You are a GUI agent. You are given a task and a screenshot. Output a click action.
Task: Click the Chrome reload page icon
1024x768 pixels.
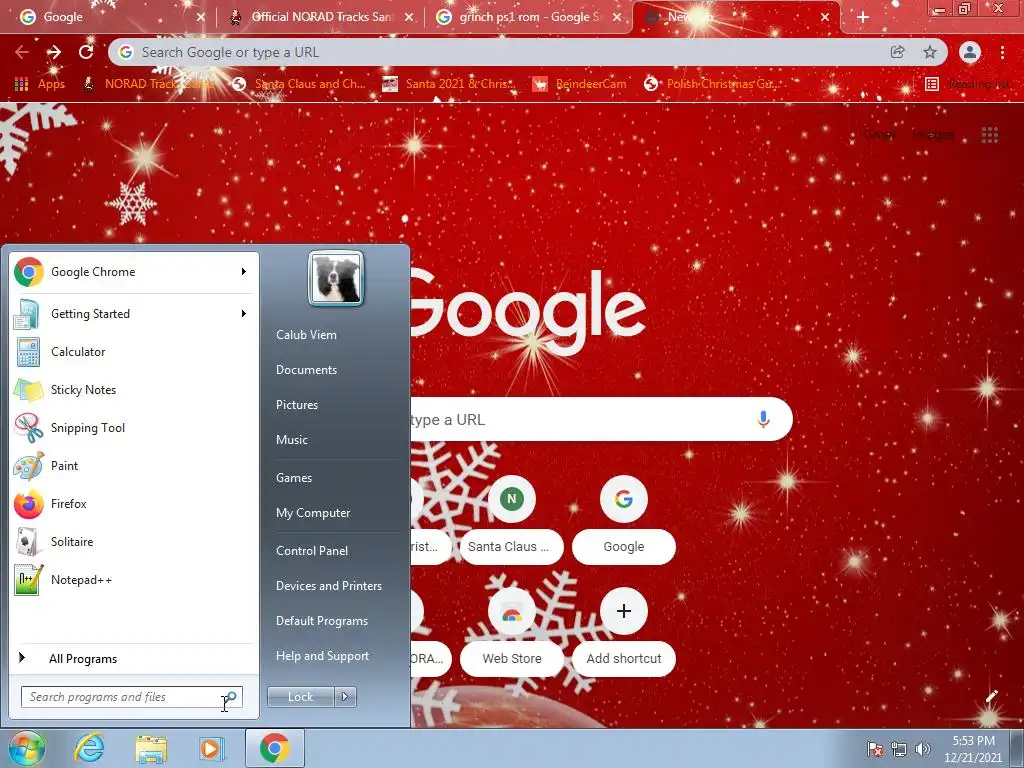click(86, 52)
